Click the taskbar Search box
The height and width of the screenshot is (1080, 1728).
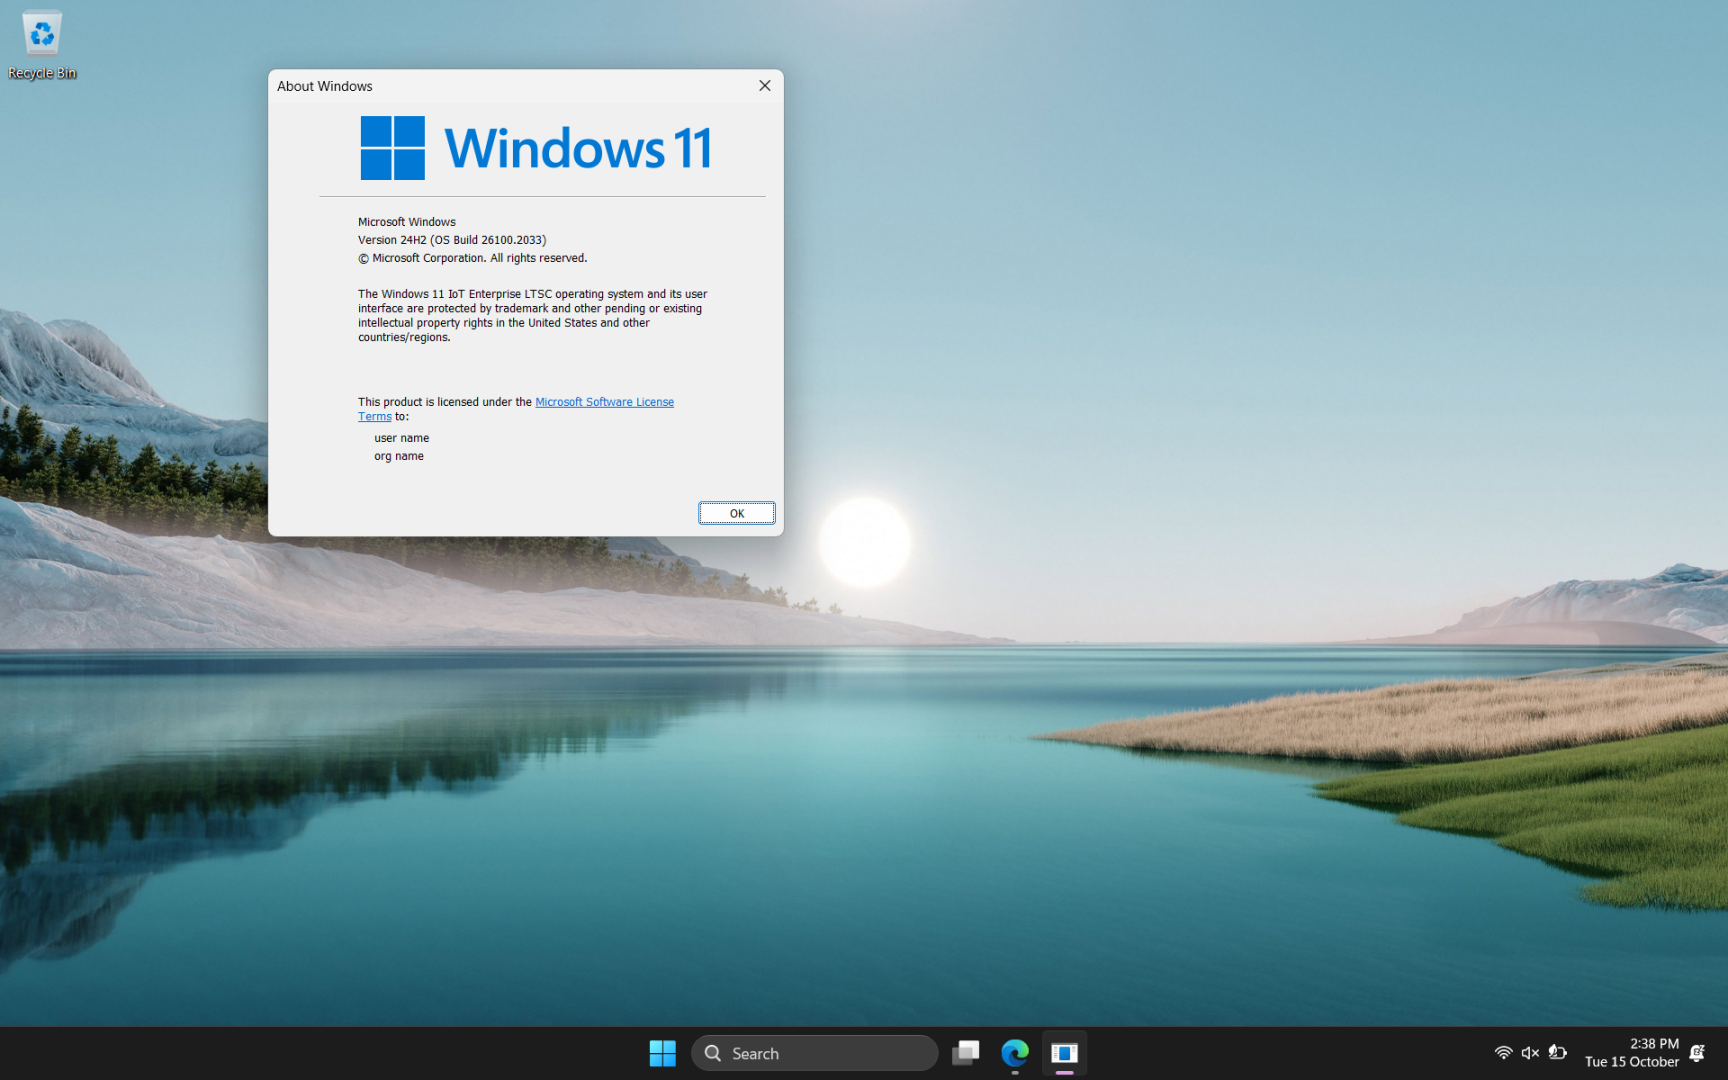(814, 1053)
